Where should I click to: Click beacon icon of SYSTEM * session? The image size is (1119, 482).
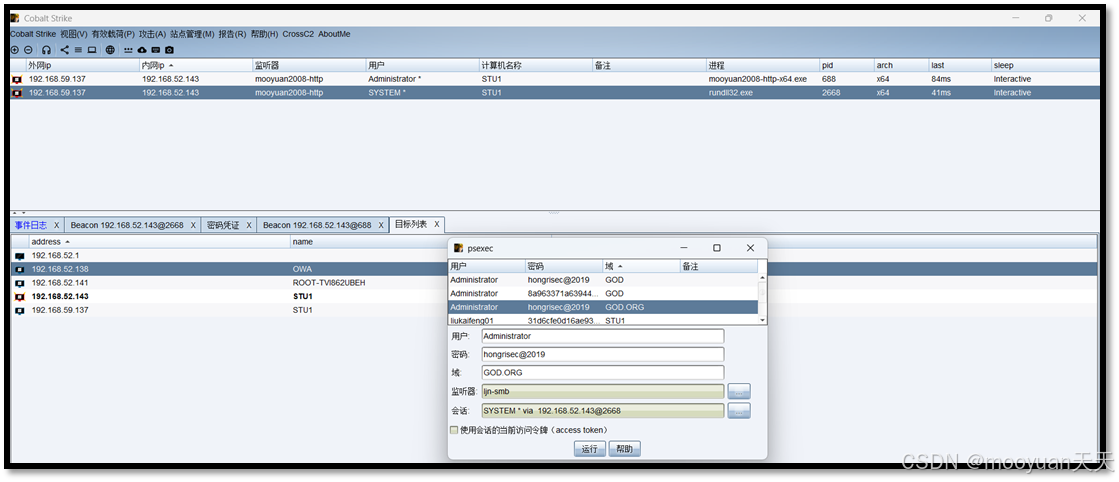pyautogui.click(x=17, y=93)
